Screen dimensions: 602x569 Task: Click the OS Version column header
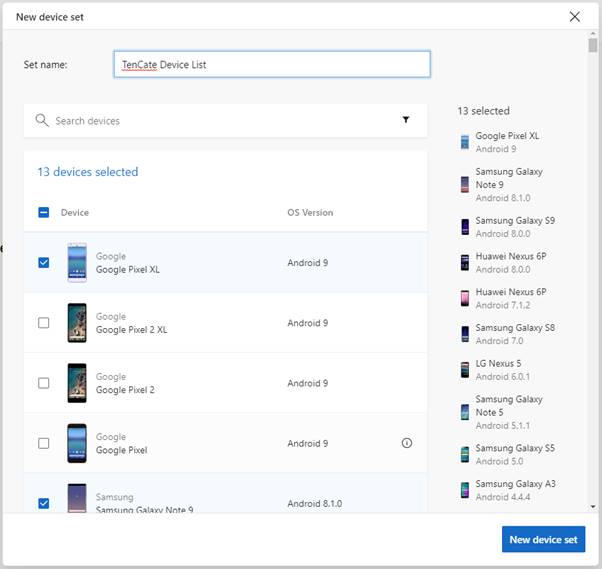(x=310, y=212)
